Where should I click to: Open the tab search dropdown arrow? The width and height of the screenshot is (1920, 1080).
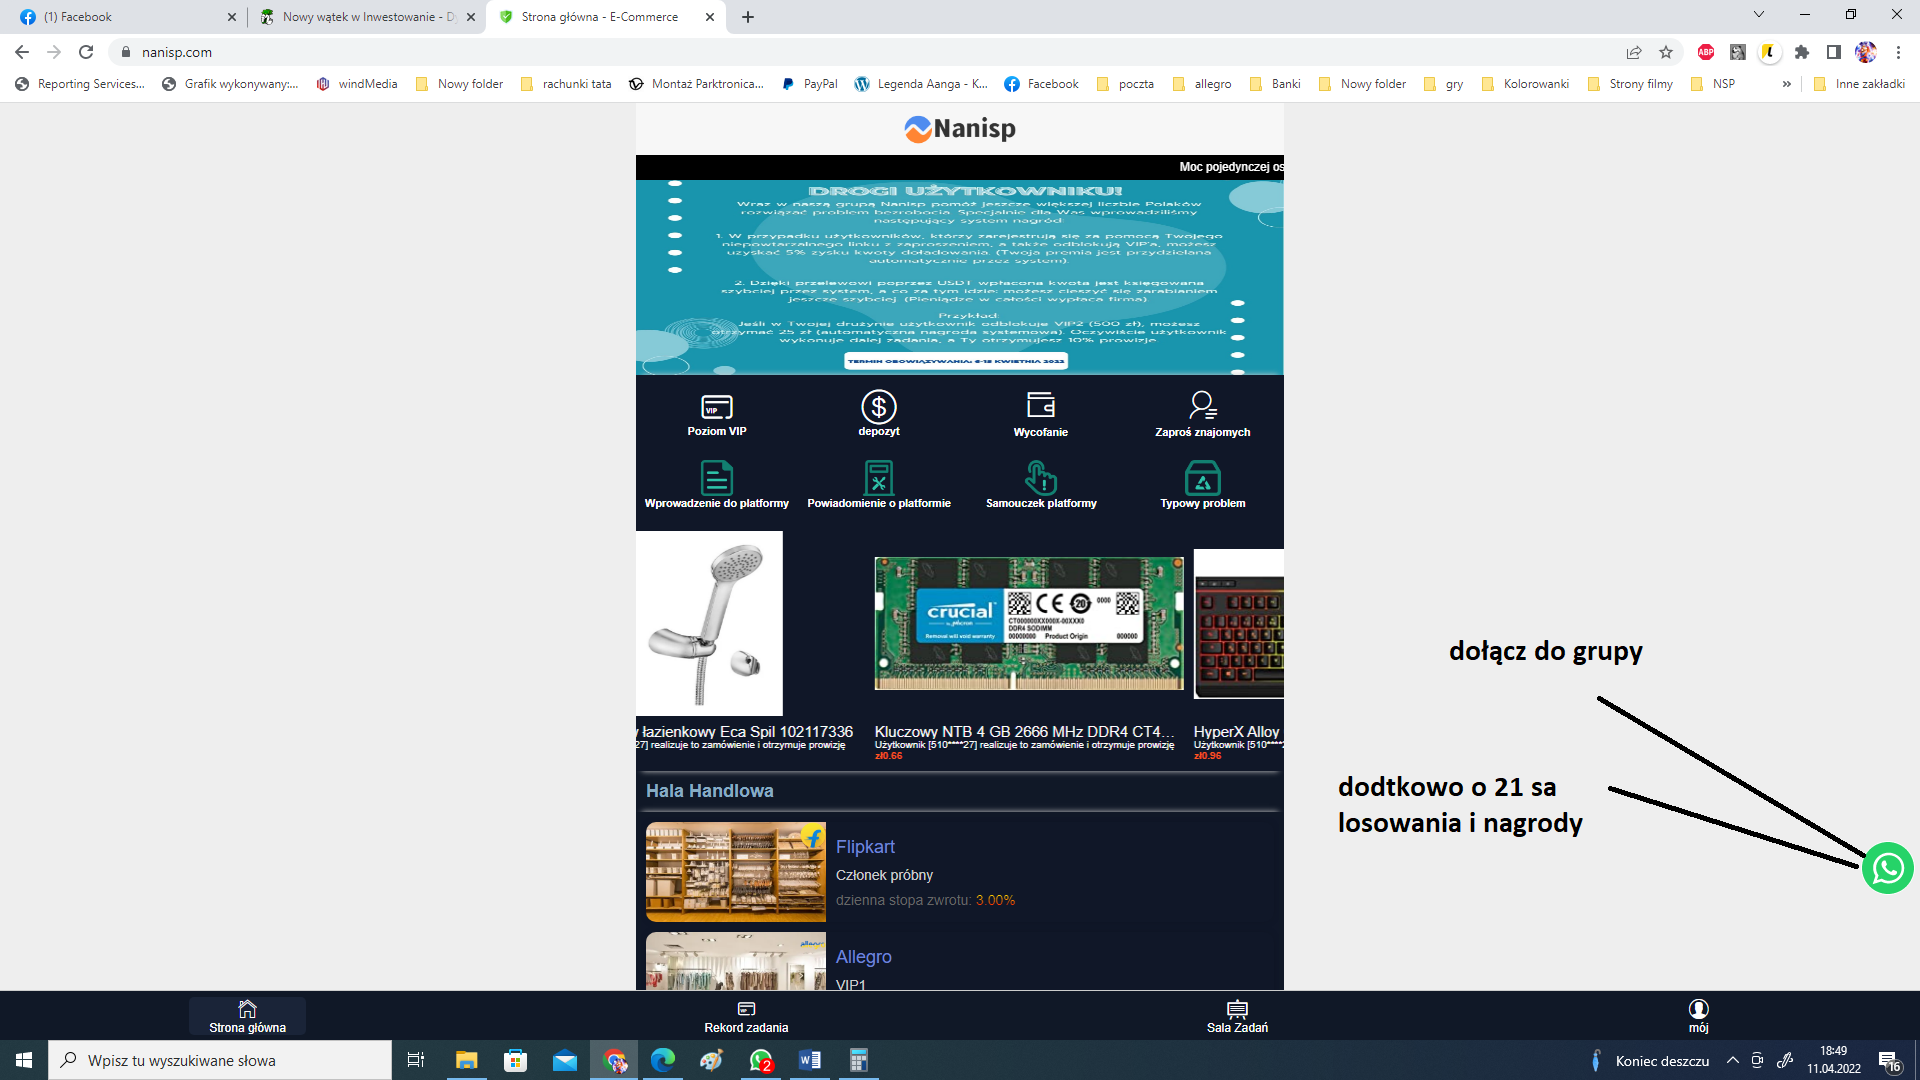pos(1759,15)
